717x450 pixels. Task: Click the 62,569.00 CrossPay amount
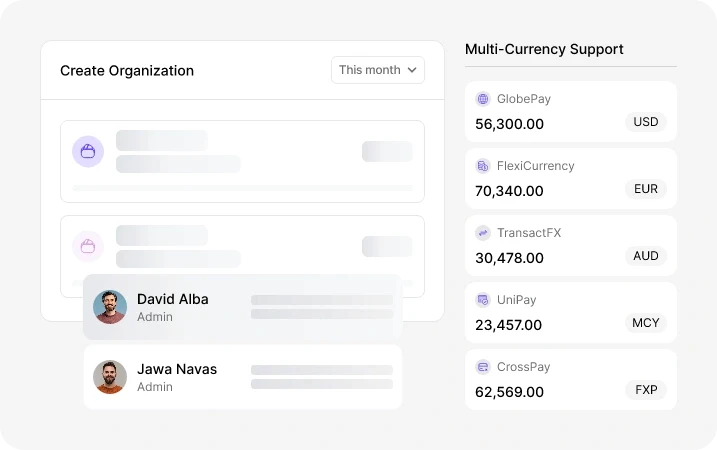click(x=509, y=392)
